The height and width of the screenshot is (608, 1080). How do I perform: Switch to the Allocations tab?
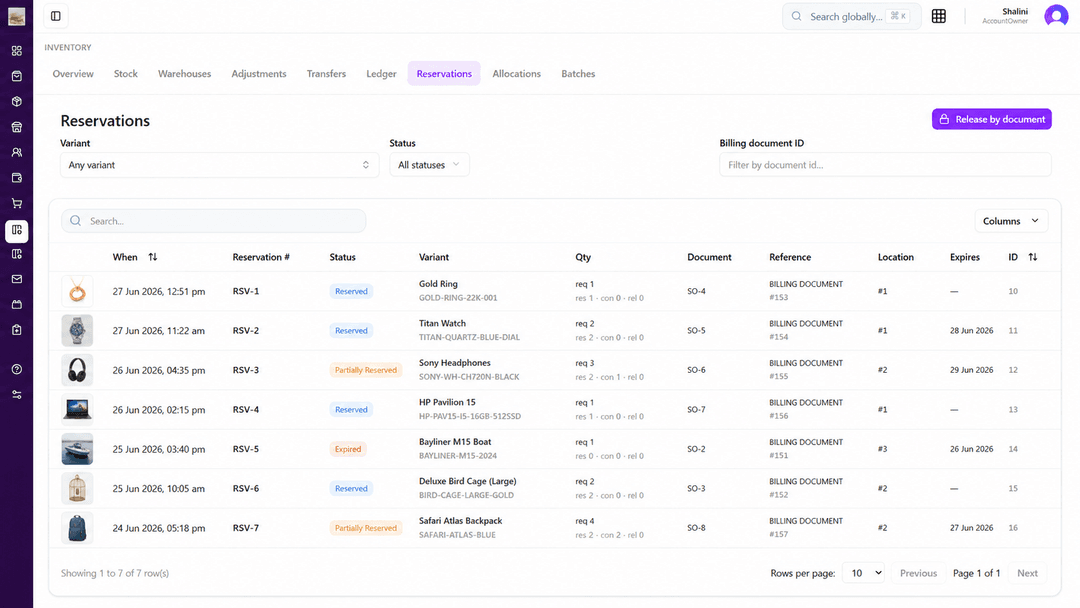[x=517, y=74]
